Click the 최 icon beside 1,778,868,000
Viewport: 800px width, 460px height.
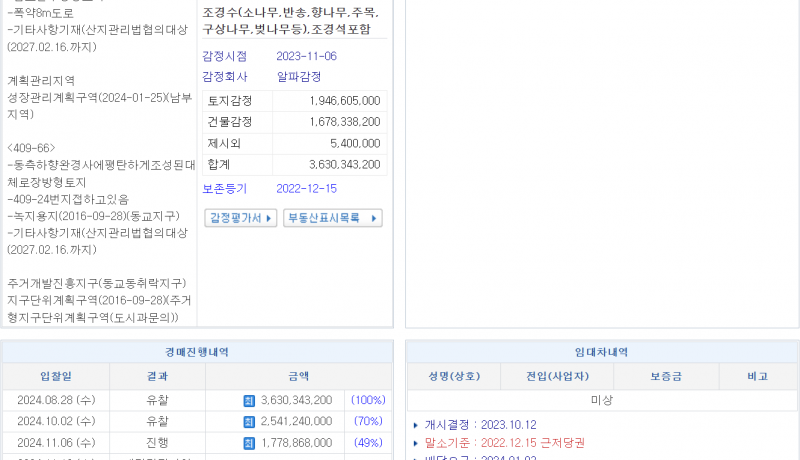tap(249, 442)
